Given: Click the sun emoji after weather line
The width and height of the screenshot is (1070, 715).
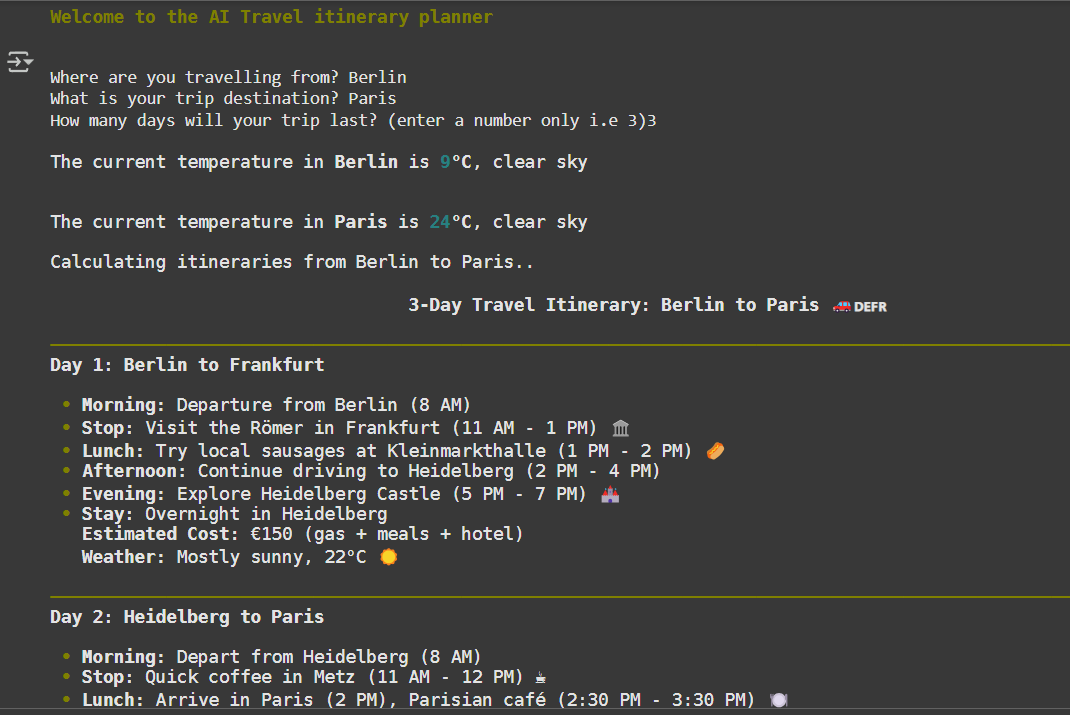Looking at the screenshot, I should pos(389,557).
